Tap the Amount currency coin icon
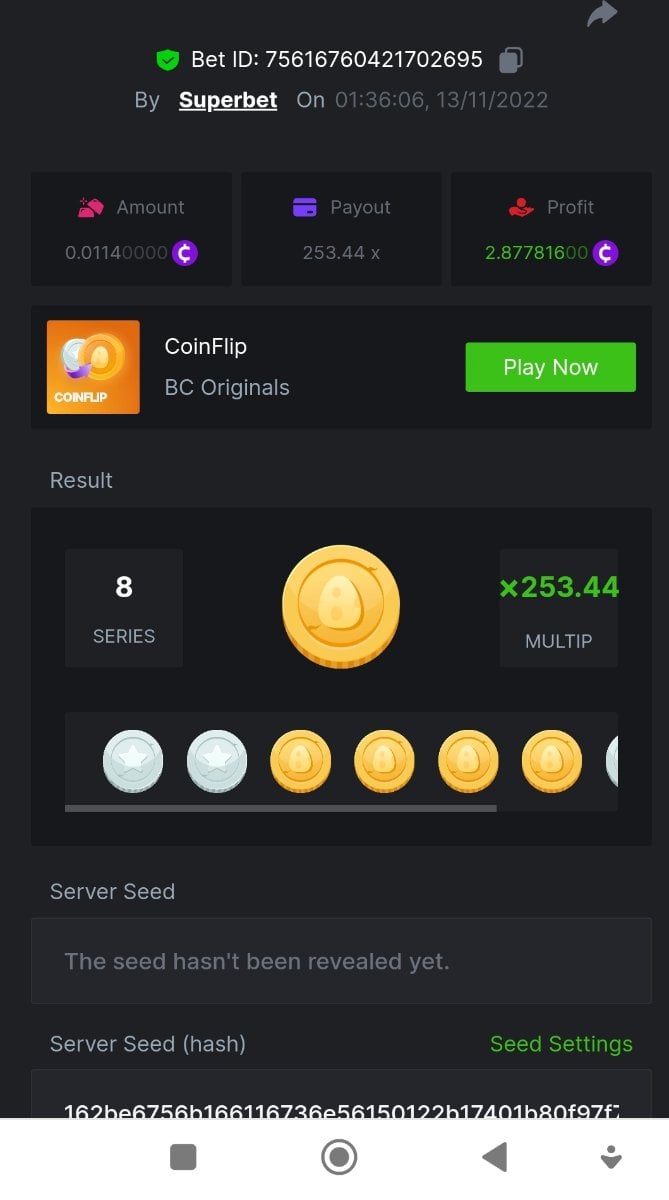Screen dimensions: 669x1200 click(x=184, y=253)
